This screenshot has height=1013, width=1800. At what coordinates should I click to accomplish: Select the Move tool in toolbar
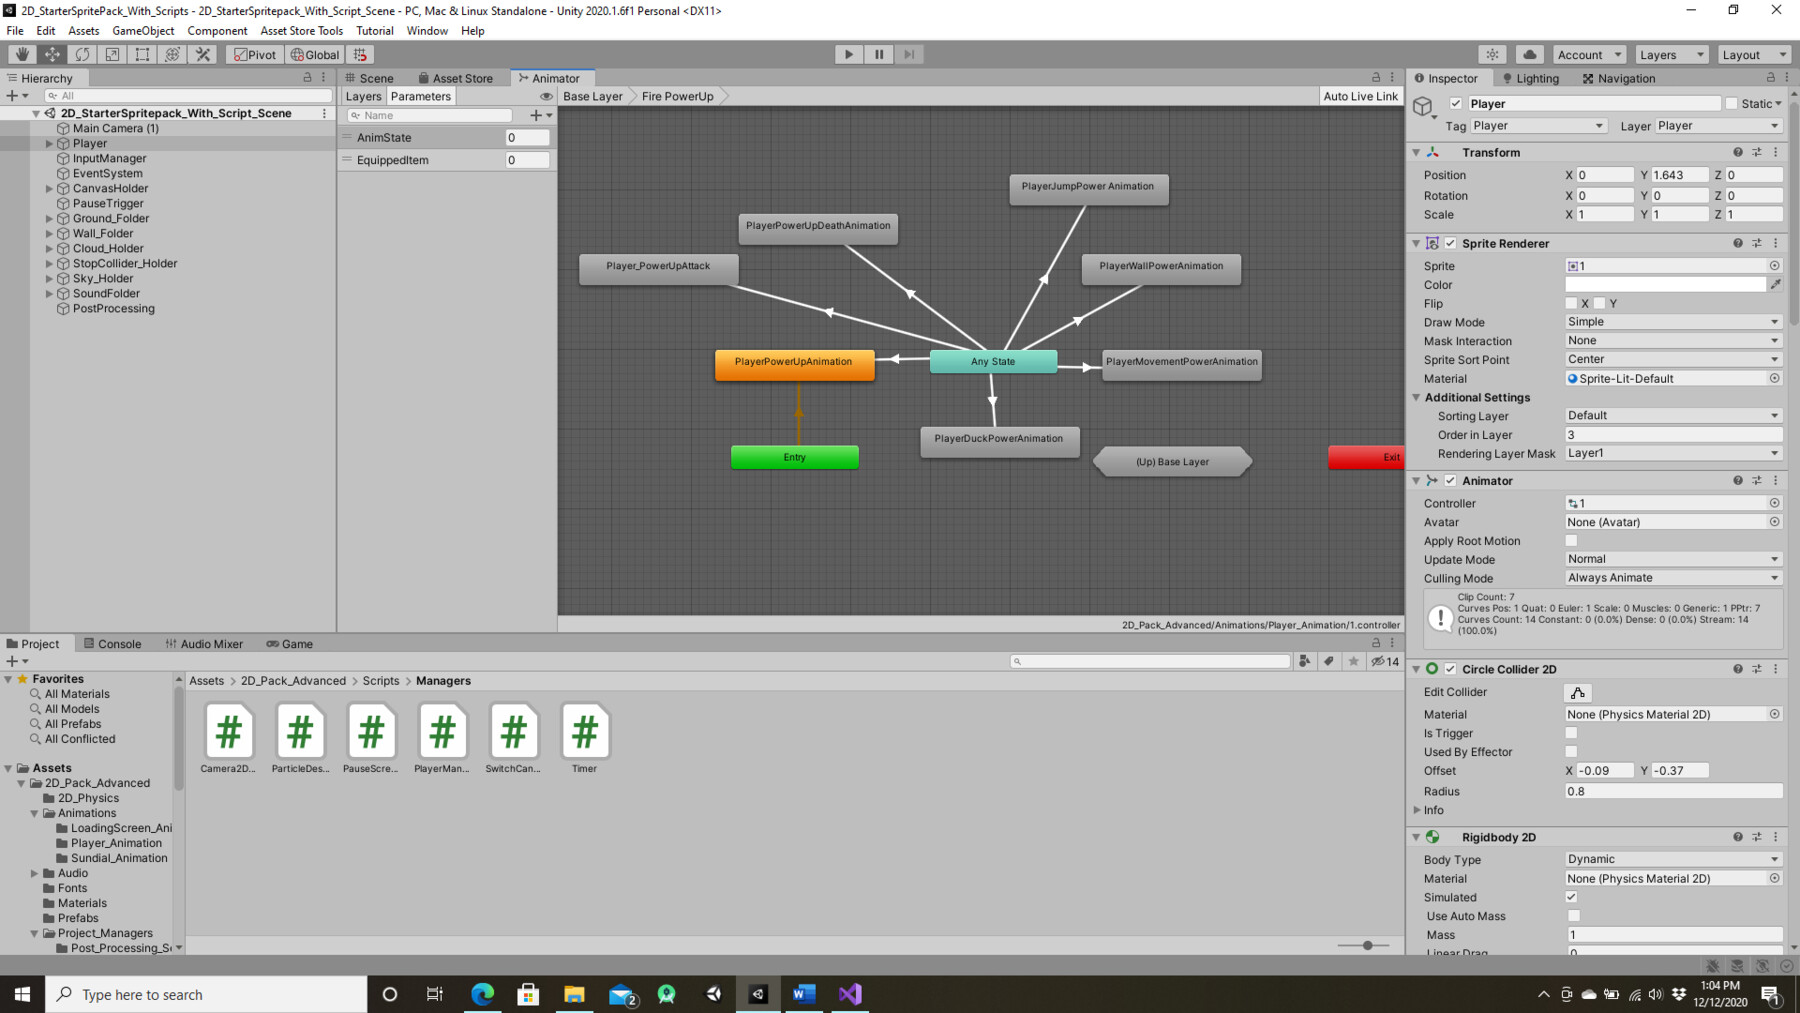[x=52, y=54]
